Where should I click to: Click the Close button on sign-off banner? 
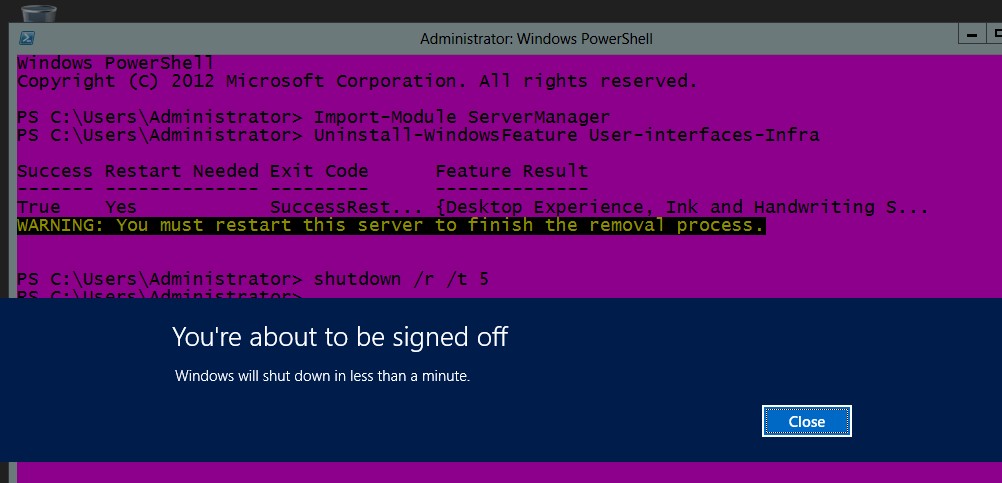[x=806, y=421]
